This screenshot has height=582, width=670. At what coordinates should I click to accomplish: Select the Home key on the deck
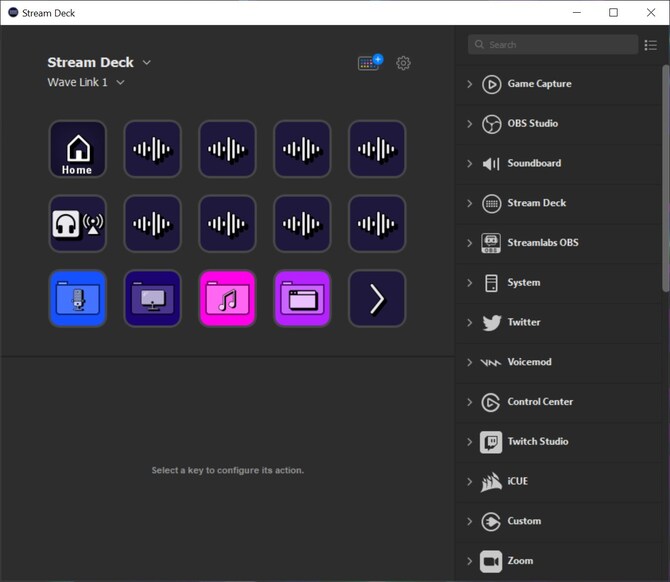[x=78, y=149]
